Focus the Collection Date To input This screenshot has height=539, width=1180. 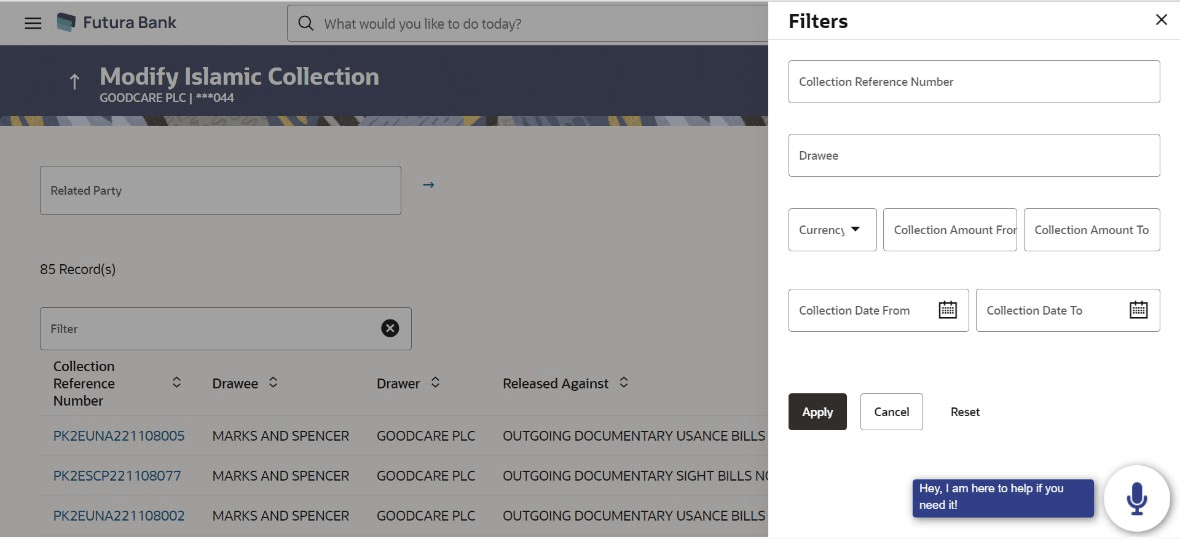pyautogui.click(x=1068, y=310)
